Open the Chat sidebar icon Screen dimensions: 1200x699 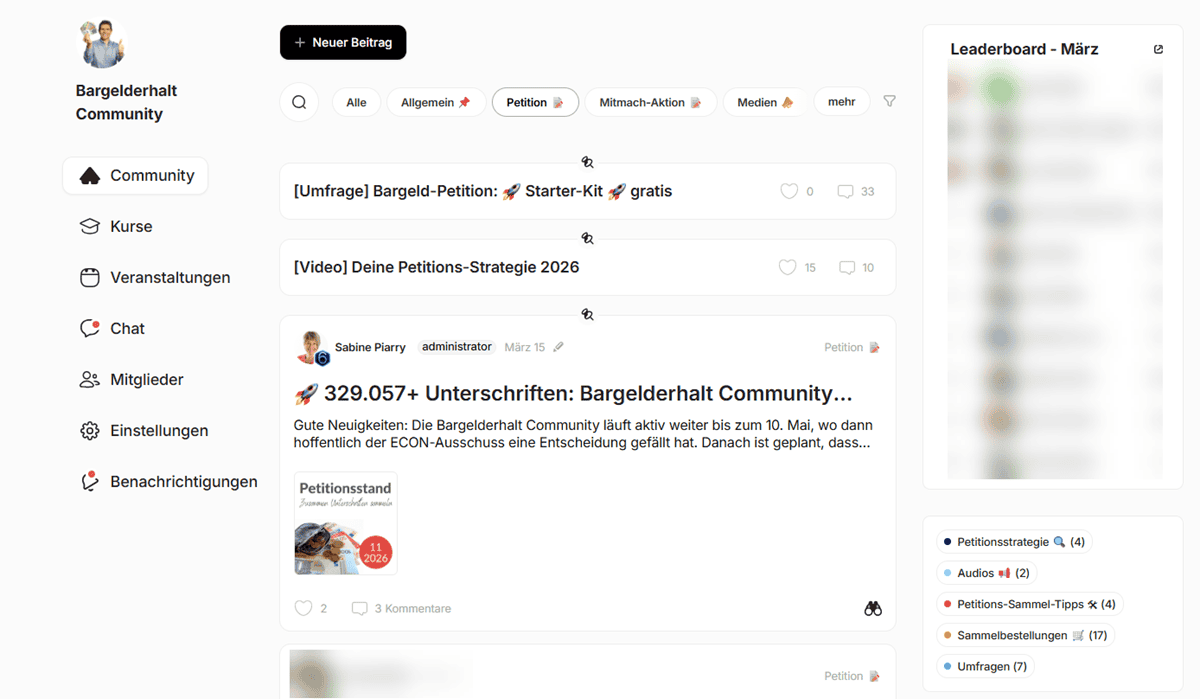click(89, 328)
